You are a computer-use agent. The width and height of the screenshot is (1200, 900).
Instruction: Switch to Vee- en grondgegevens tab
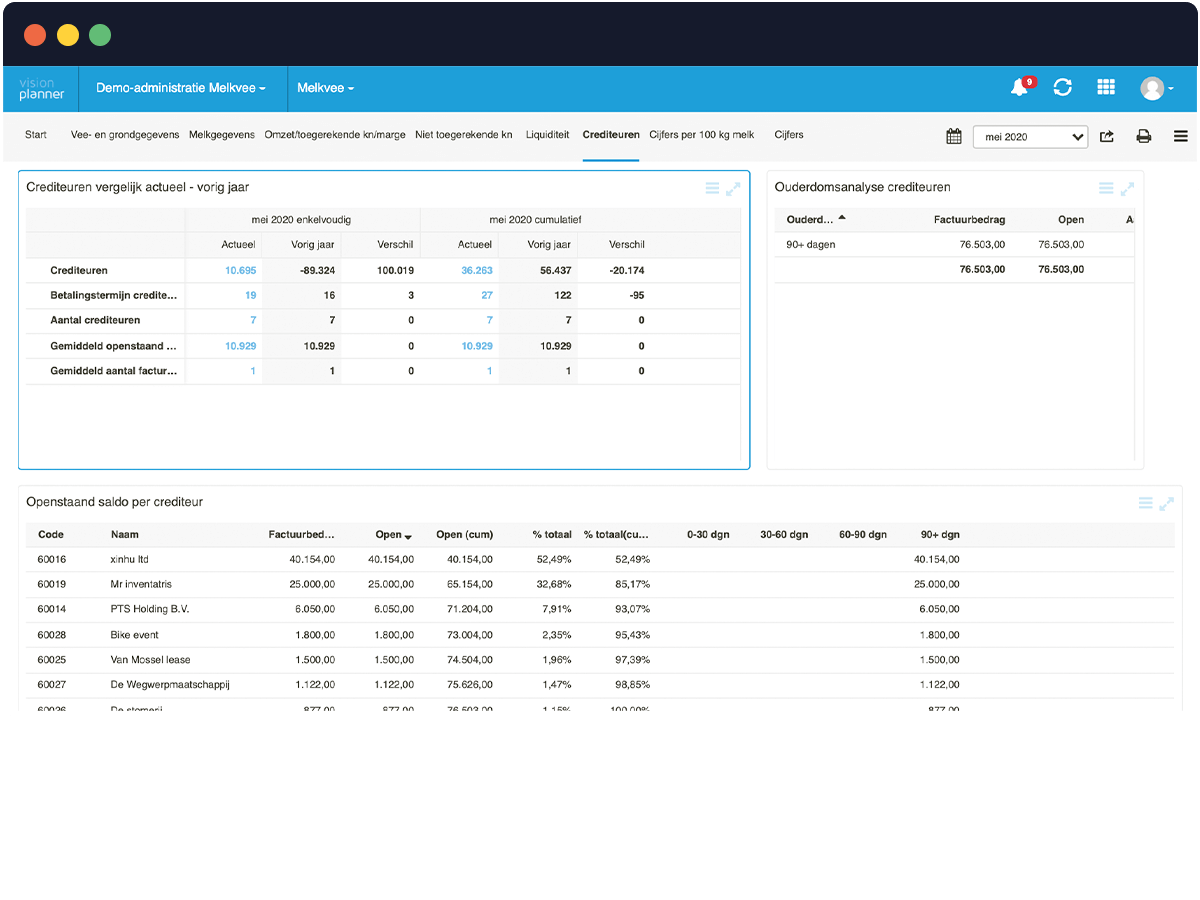[x=125, y=134]
